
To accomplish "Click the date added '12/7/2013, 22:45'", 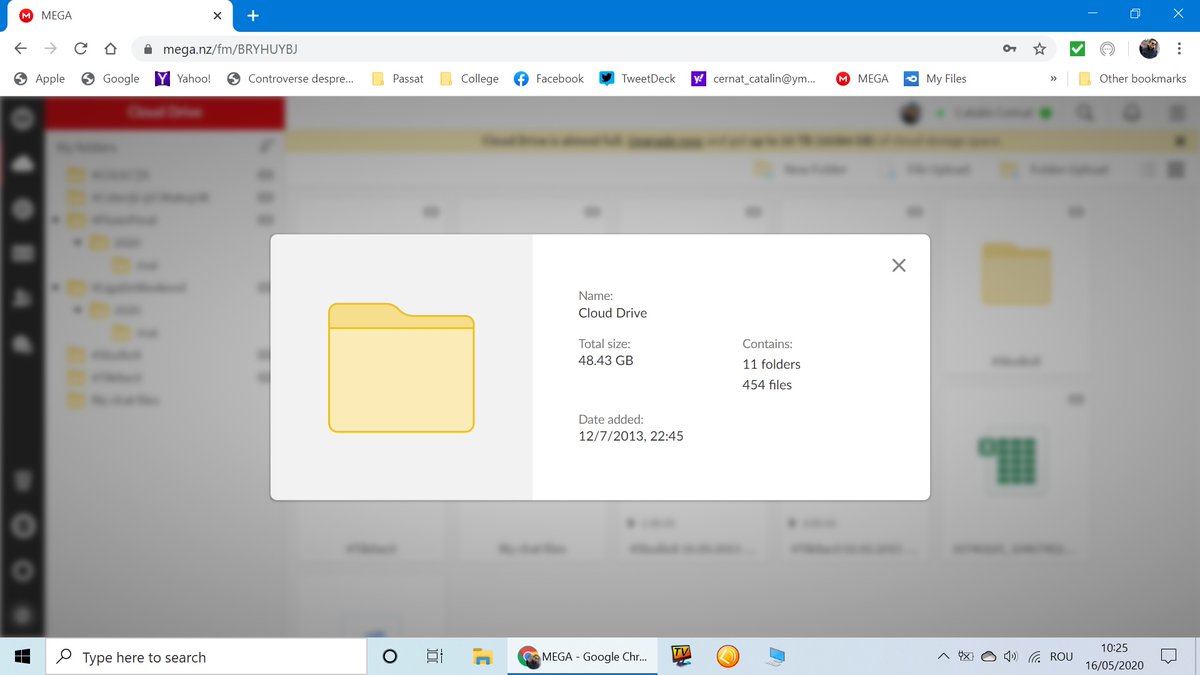I will [x=631, y=436].
